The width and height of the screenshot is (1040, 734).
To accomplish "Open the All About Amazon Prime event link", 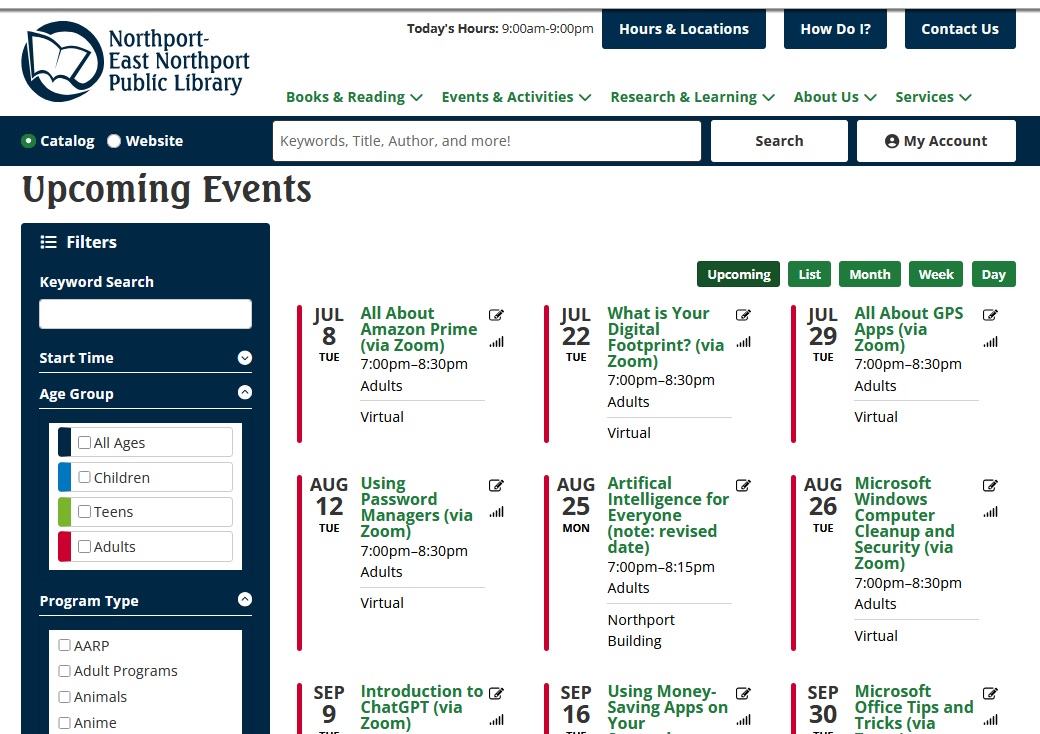I will (x=419, y=329).
